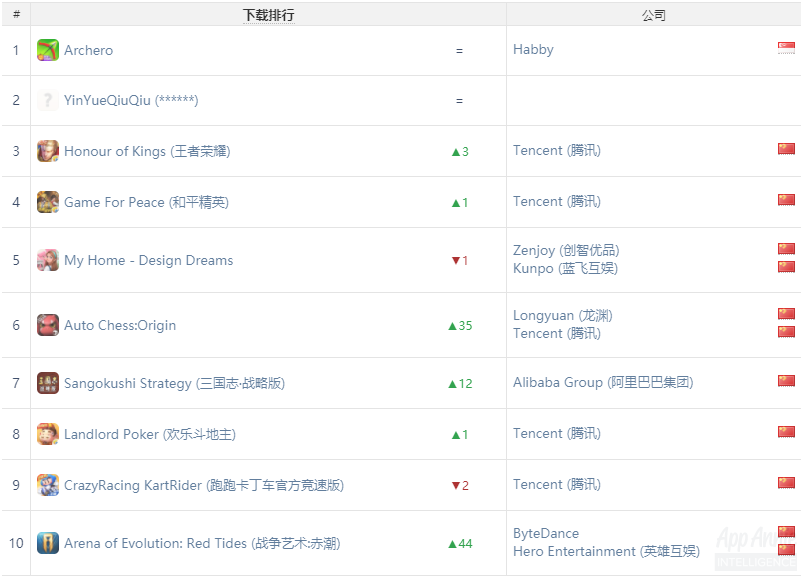Click the ▲44 rank change value
Screen dimensions: 805x579
pyautogui.click(x=460, y=544)
